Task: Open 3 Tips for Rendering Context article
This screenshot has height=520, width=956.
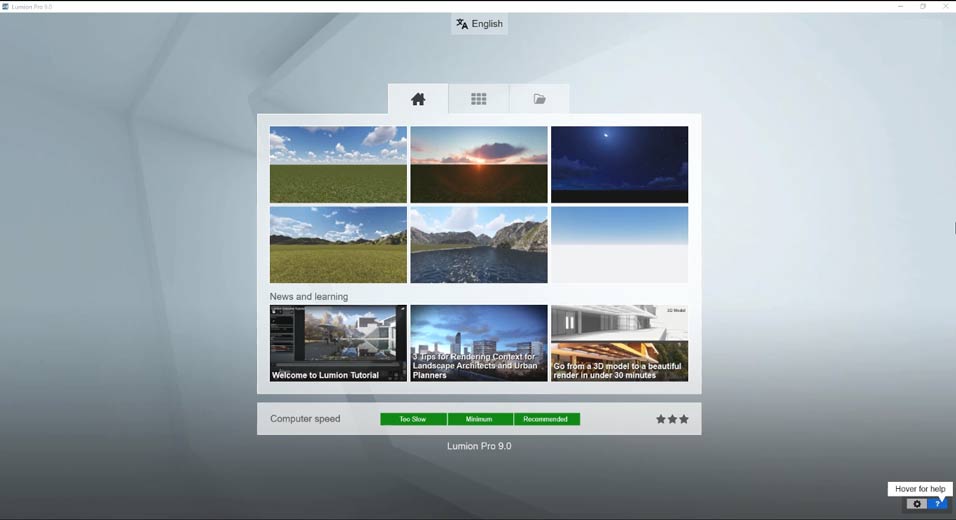Action: click(x=479, y=343)
